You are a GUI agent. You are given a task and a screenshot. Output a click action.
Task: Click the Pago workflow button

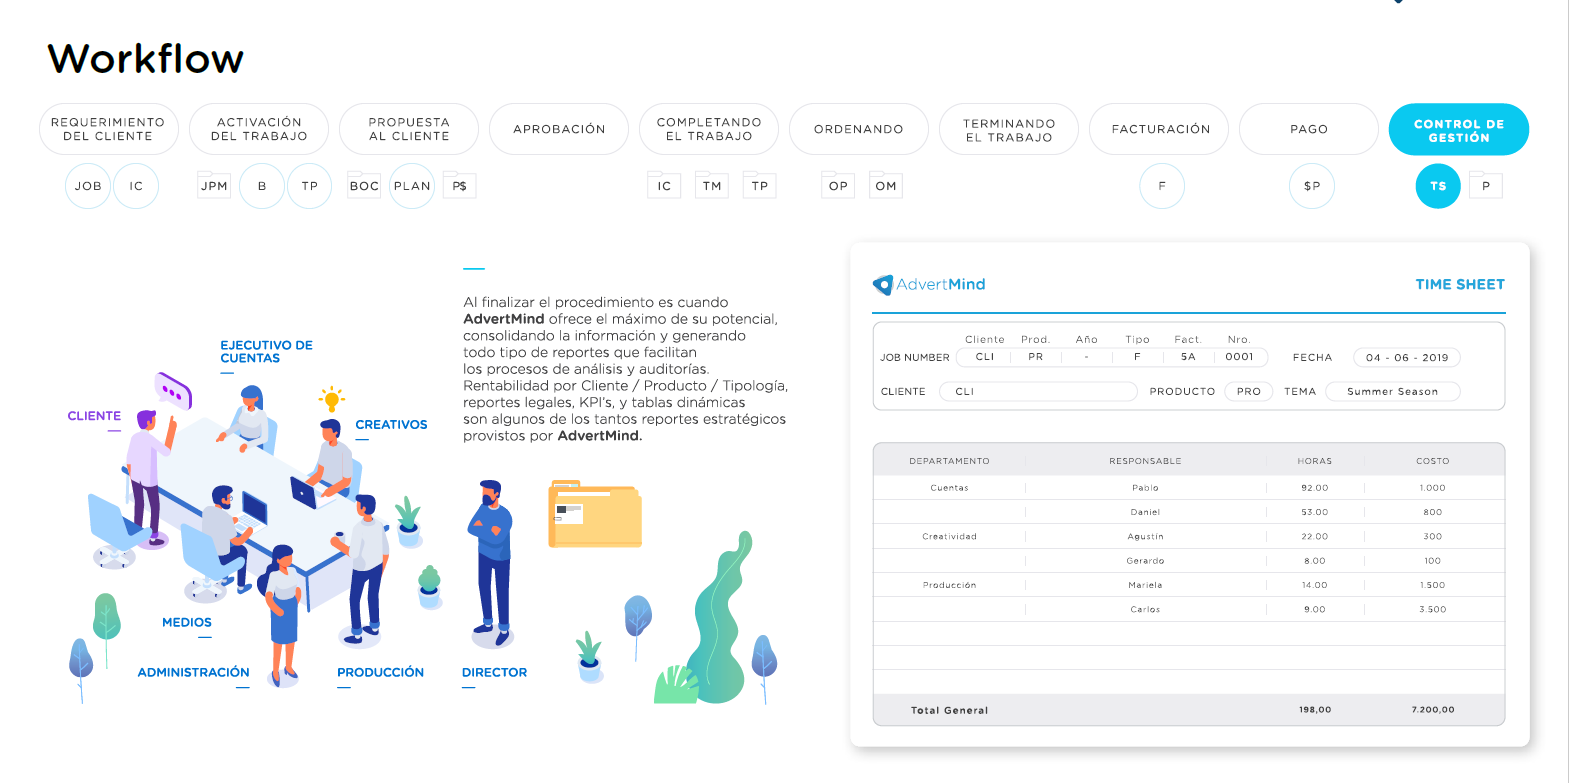click(1308, 130)
